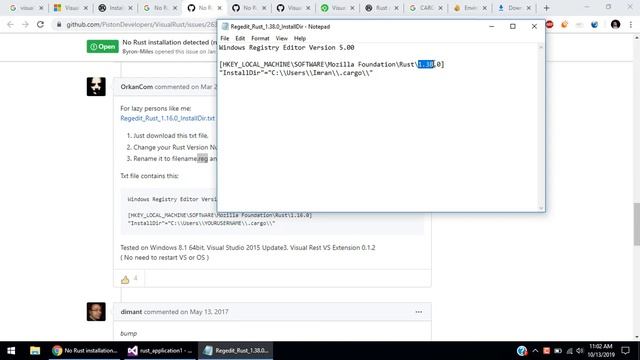The image size is (640, 360).
Task: Switch to Chrome 'No Rust installation' taskbar button
Action: pyautogui.click(x=85, y=351)
